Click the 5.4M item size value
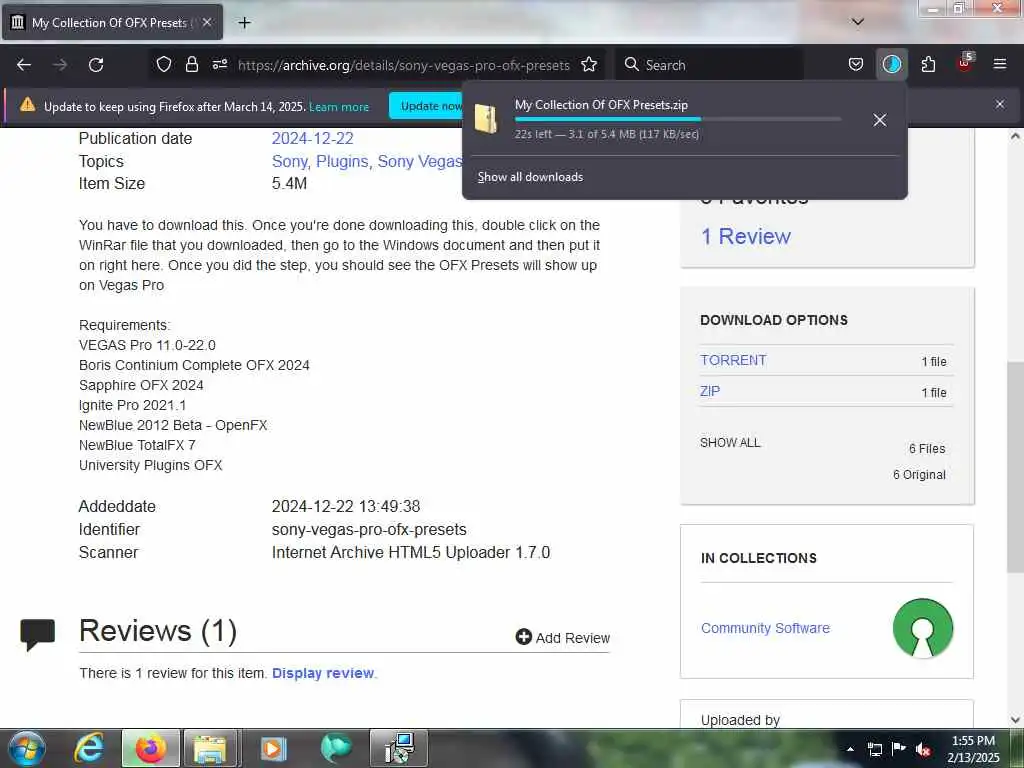This screenshot has height=768, width=1024. point(289,184)
